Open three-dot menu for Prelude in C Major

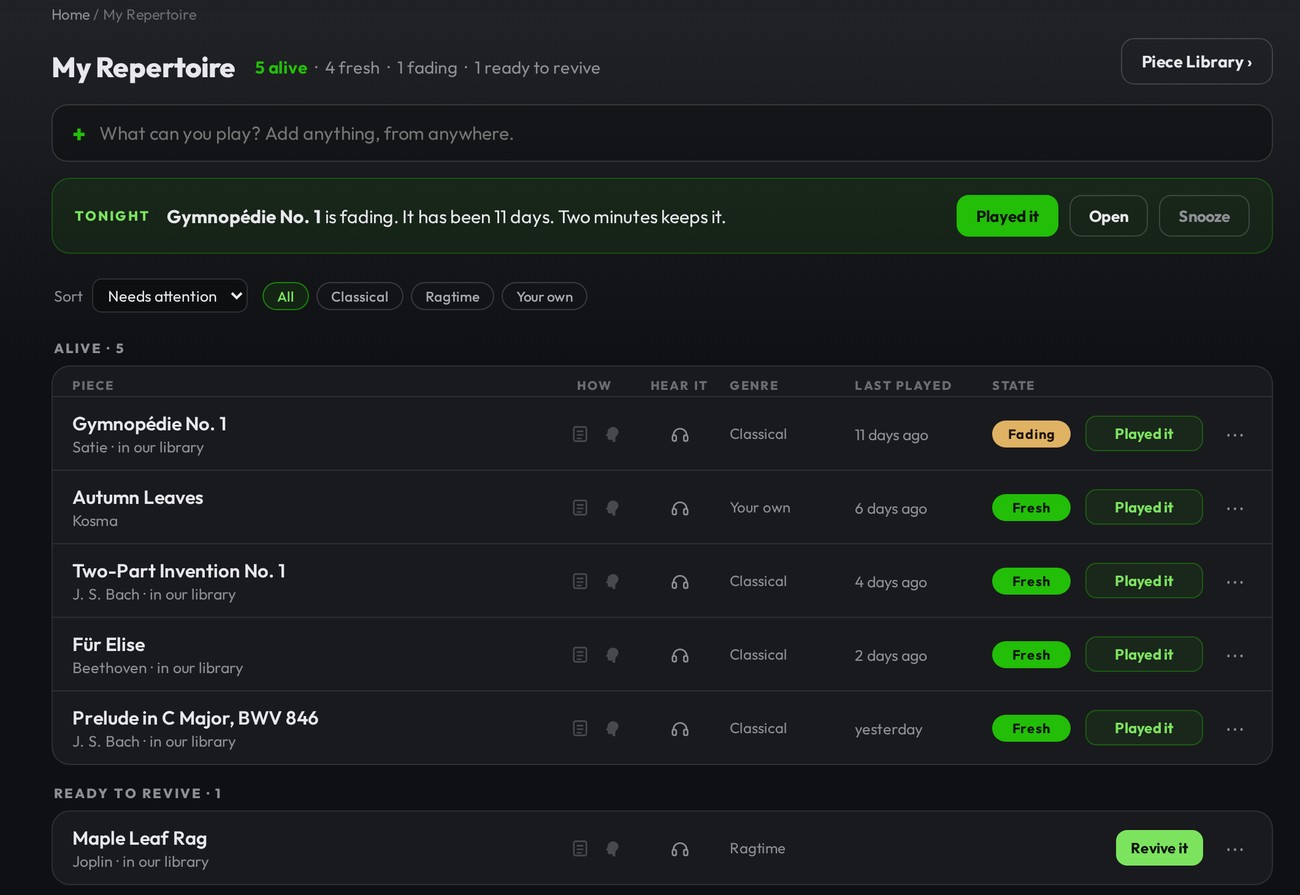pyautogui.click(x=1235, y=728)
